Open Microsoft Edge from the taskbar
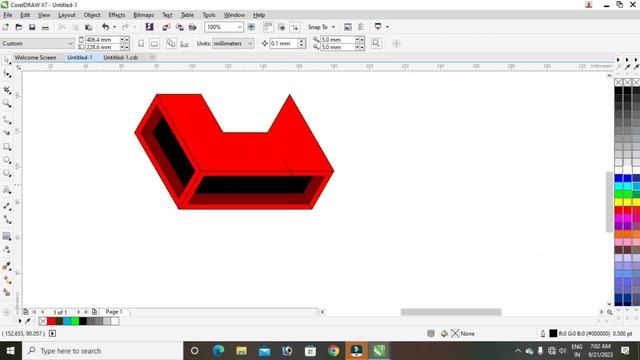 pos(218,351)
